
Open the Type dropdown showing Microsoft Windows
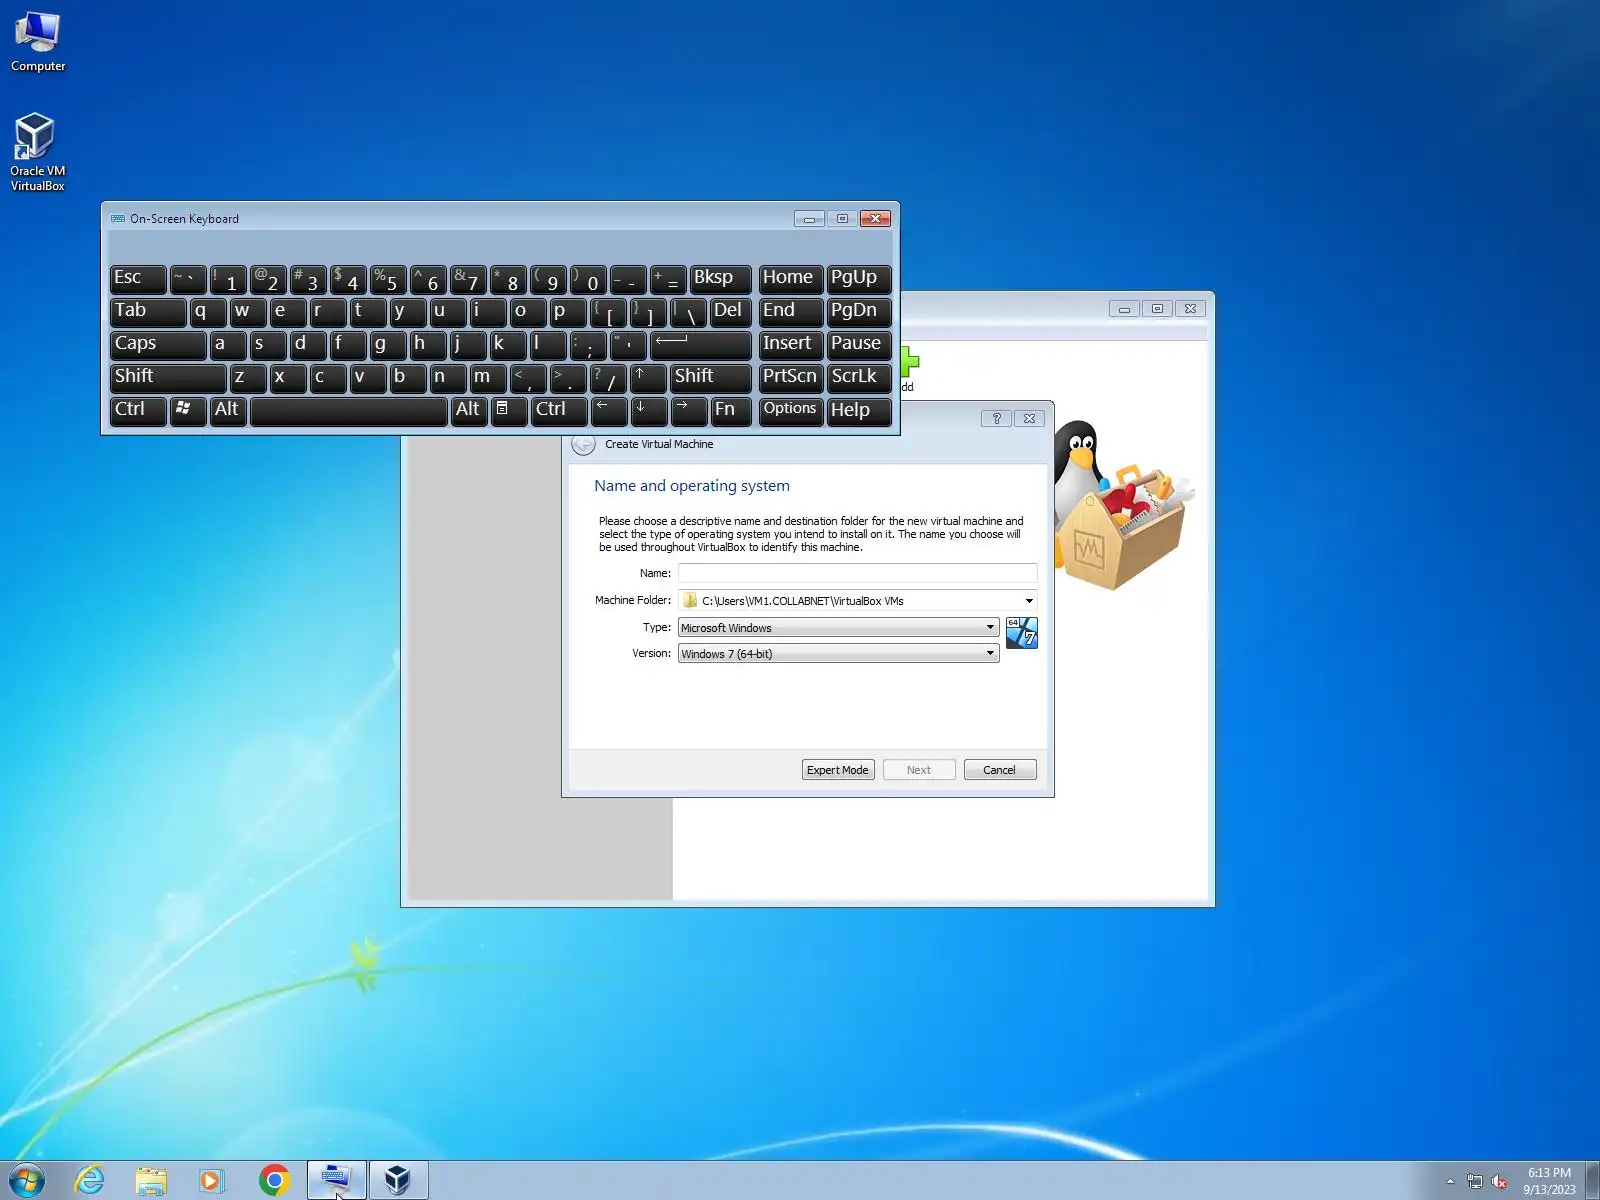838,627
